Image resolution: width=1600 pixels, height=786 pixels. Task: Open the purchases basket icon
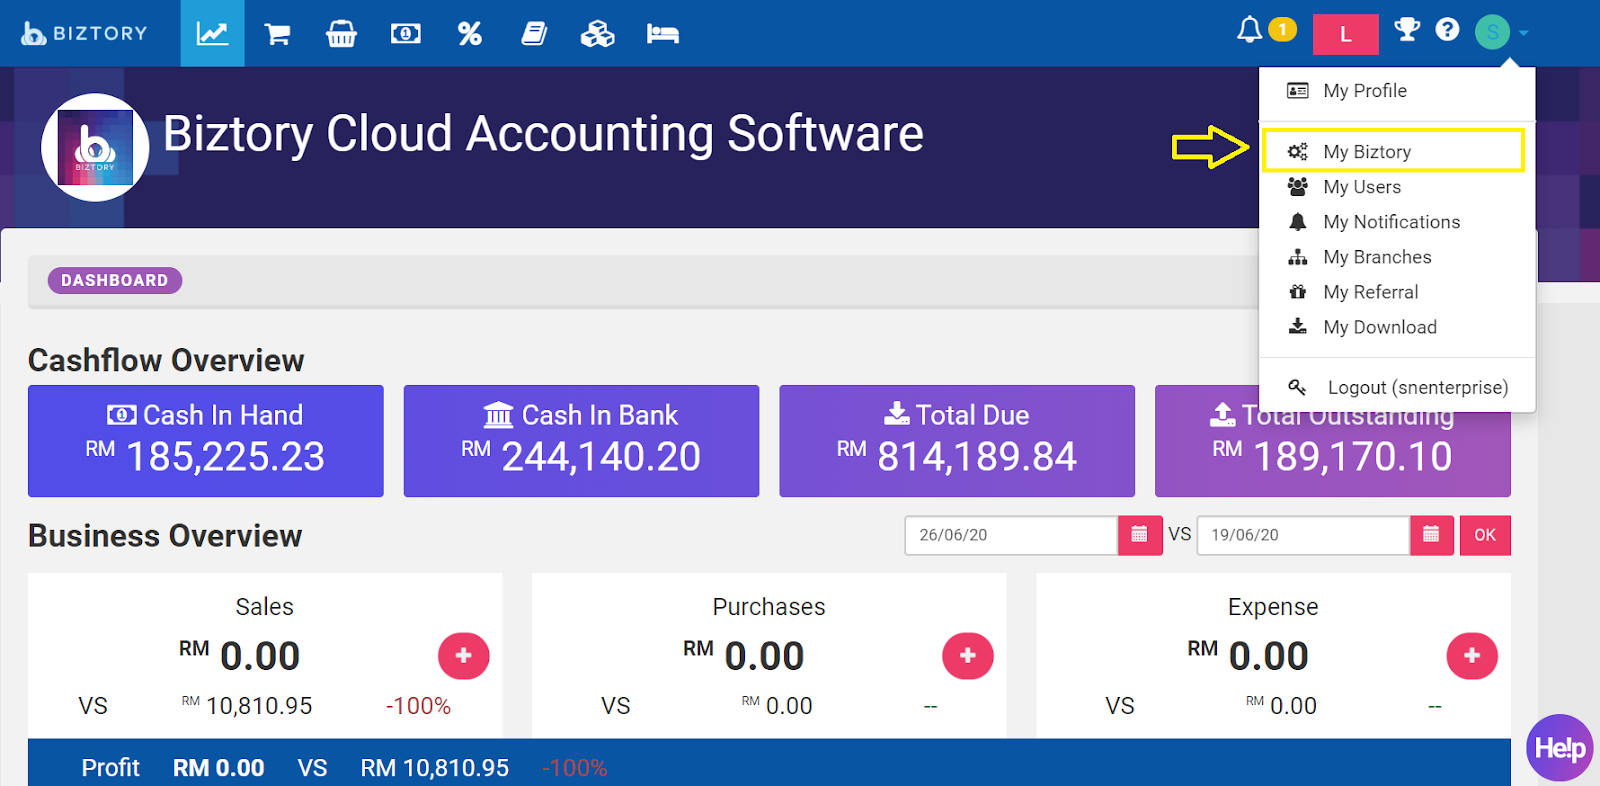[x=341, y=34]
